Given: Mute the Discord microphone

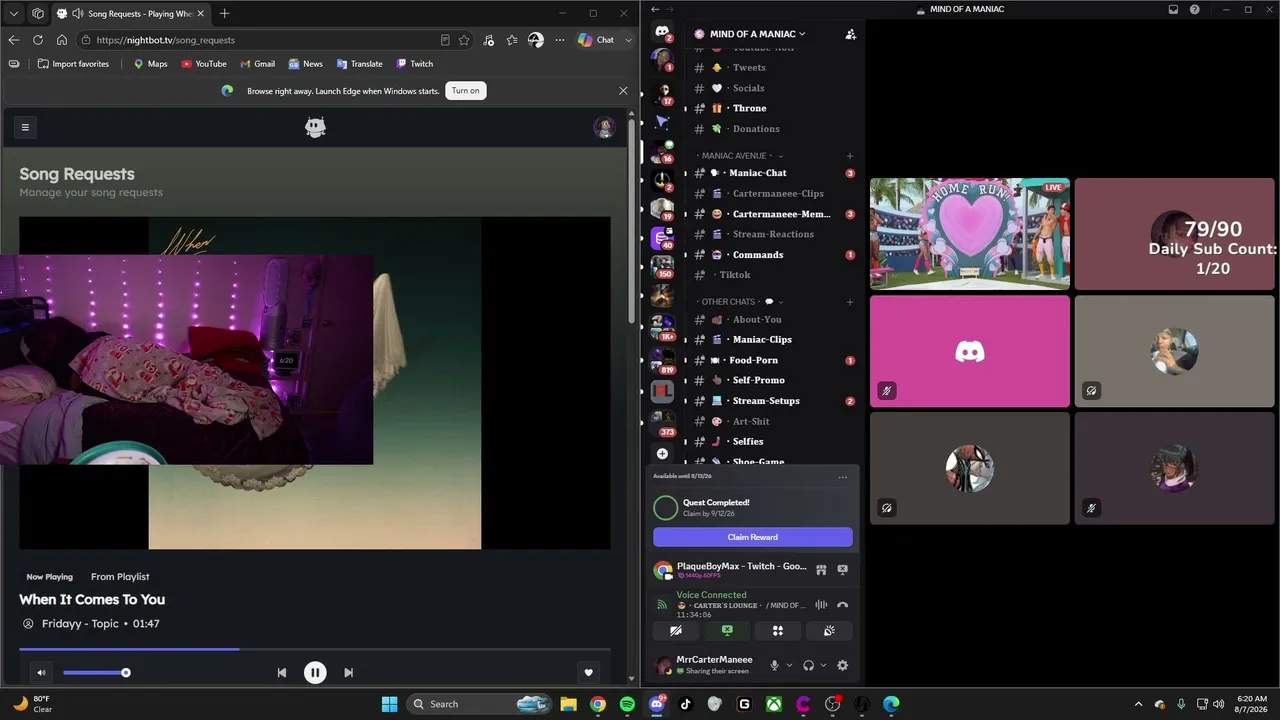Looking at the screenshot, I should [774, 665].
